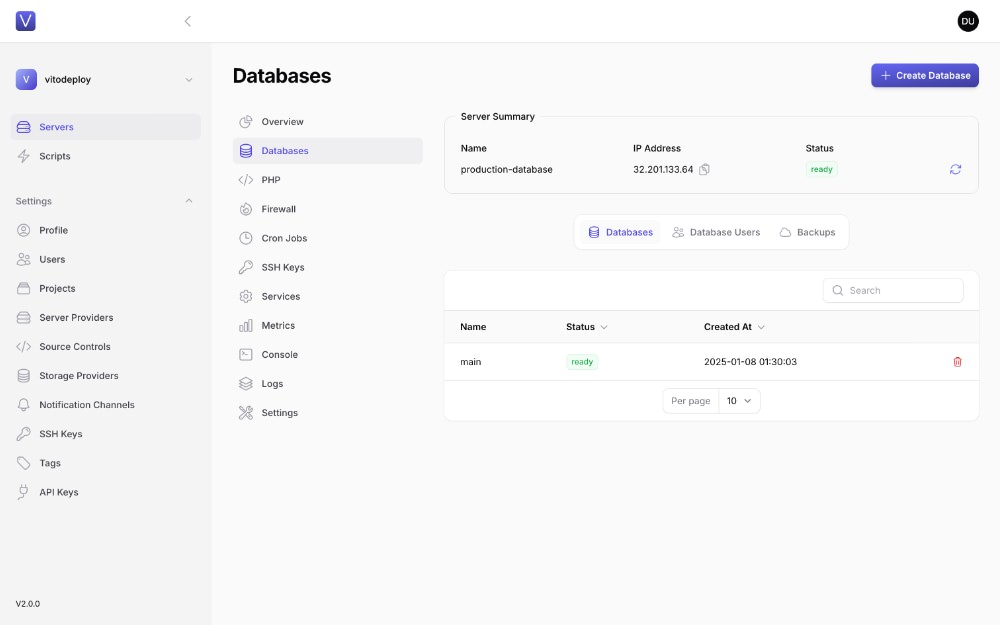Click the Projects icon
The image size is (1000, 625).
pos(24,288)
